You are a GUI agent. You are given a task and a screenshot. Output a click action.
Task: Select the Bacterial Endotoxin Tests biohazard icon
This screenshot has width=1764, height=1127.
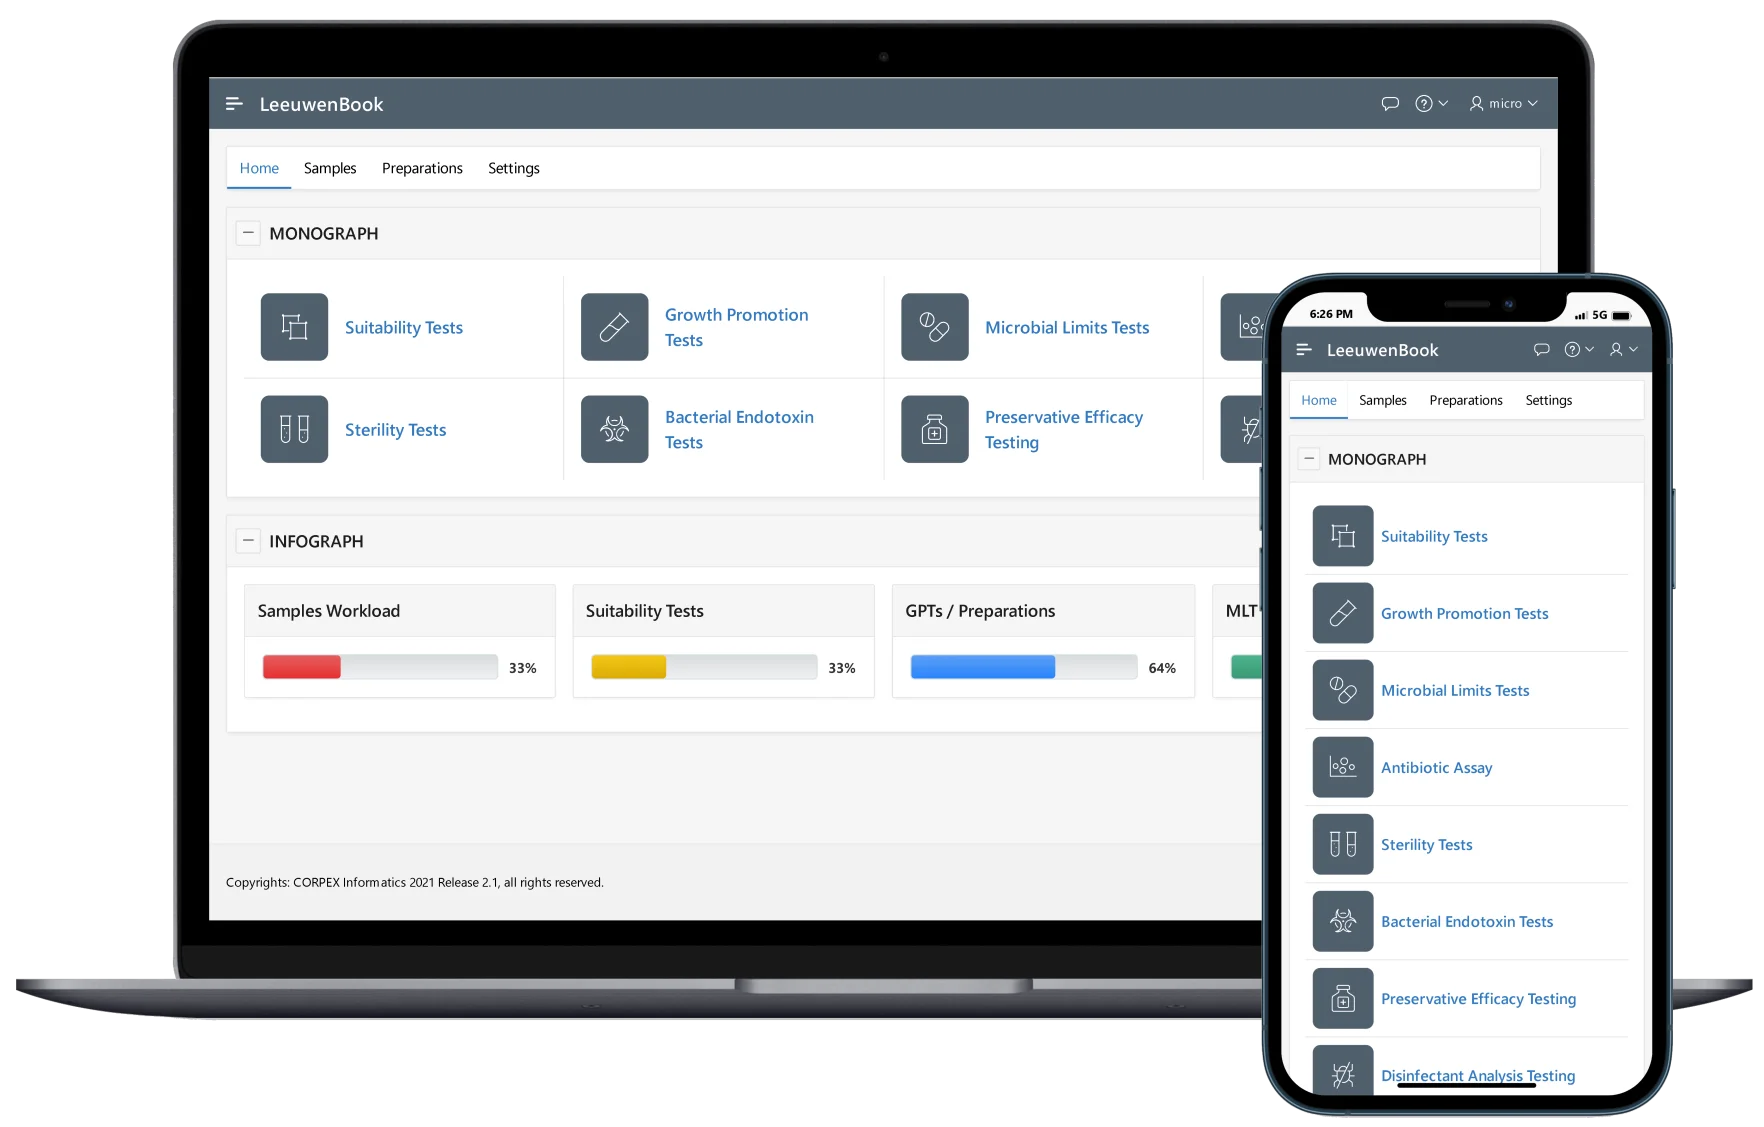613,429
